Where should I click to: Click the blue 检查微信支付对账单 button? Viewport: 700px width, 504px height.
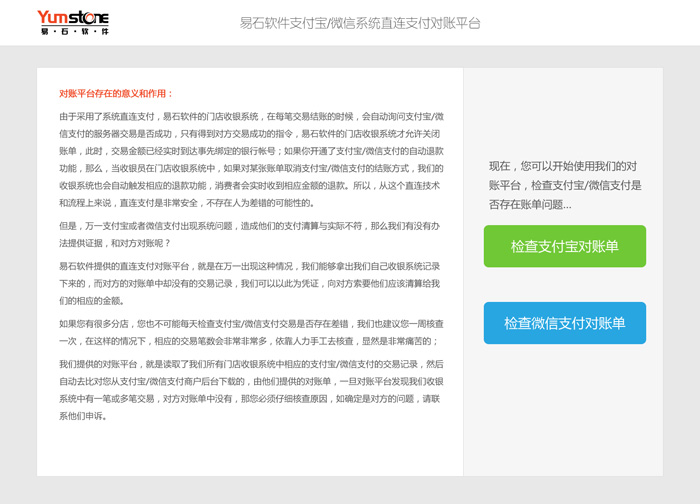[x=564, y=323]
